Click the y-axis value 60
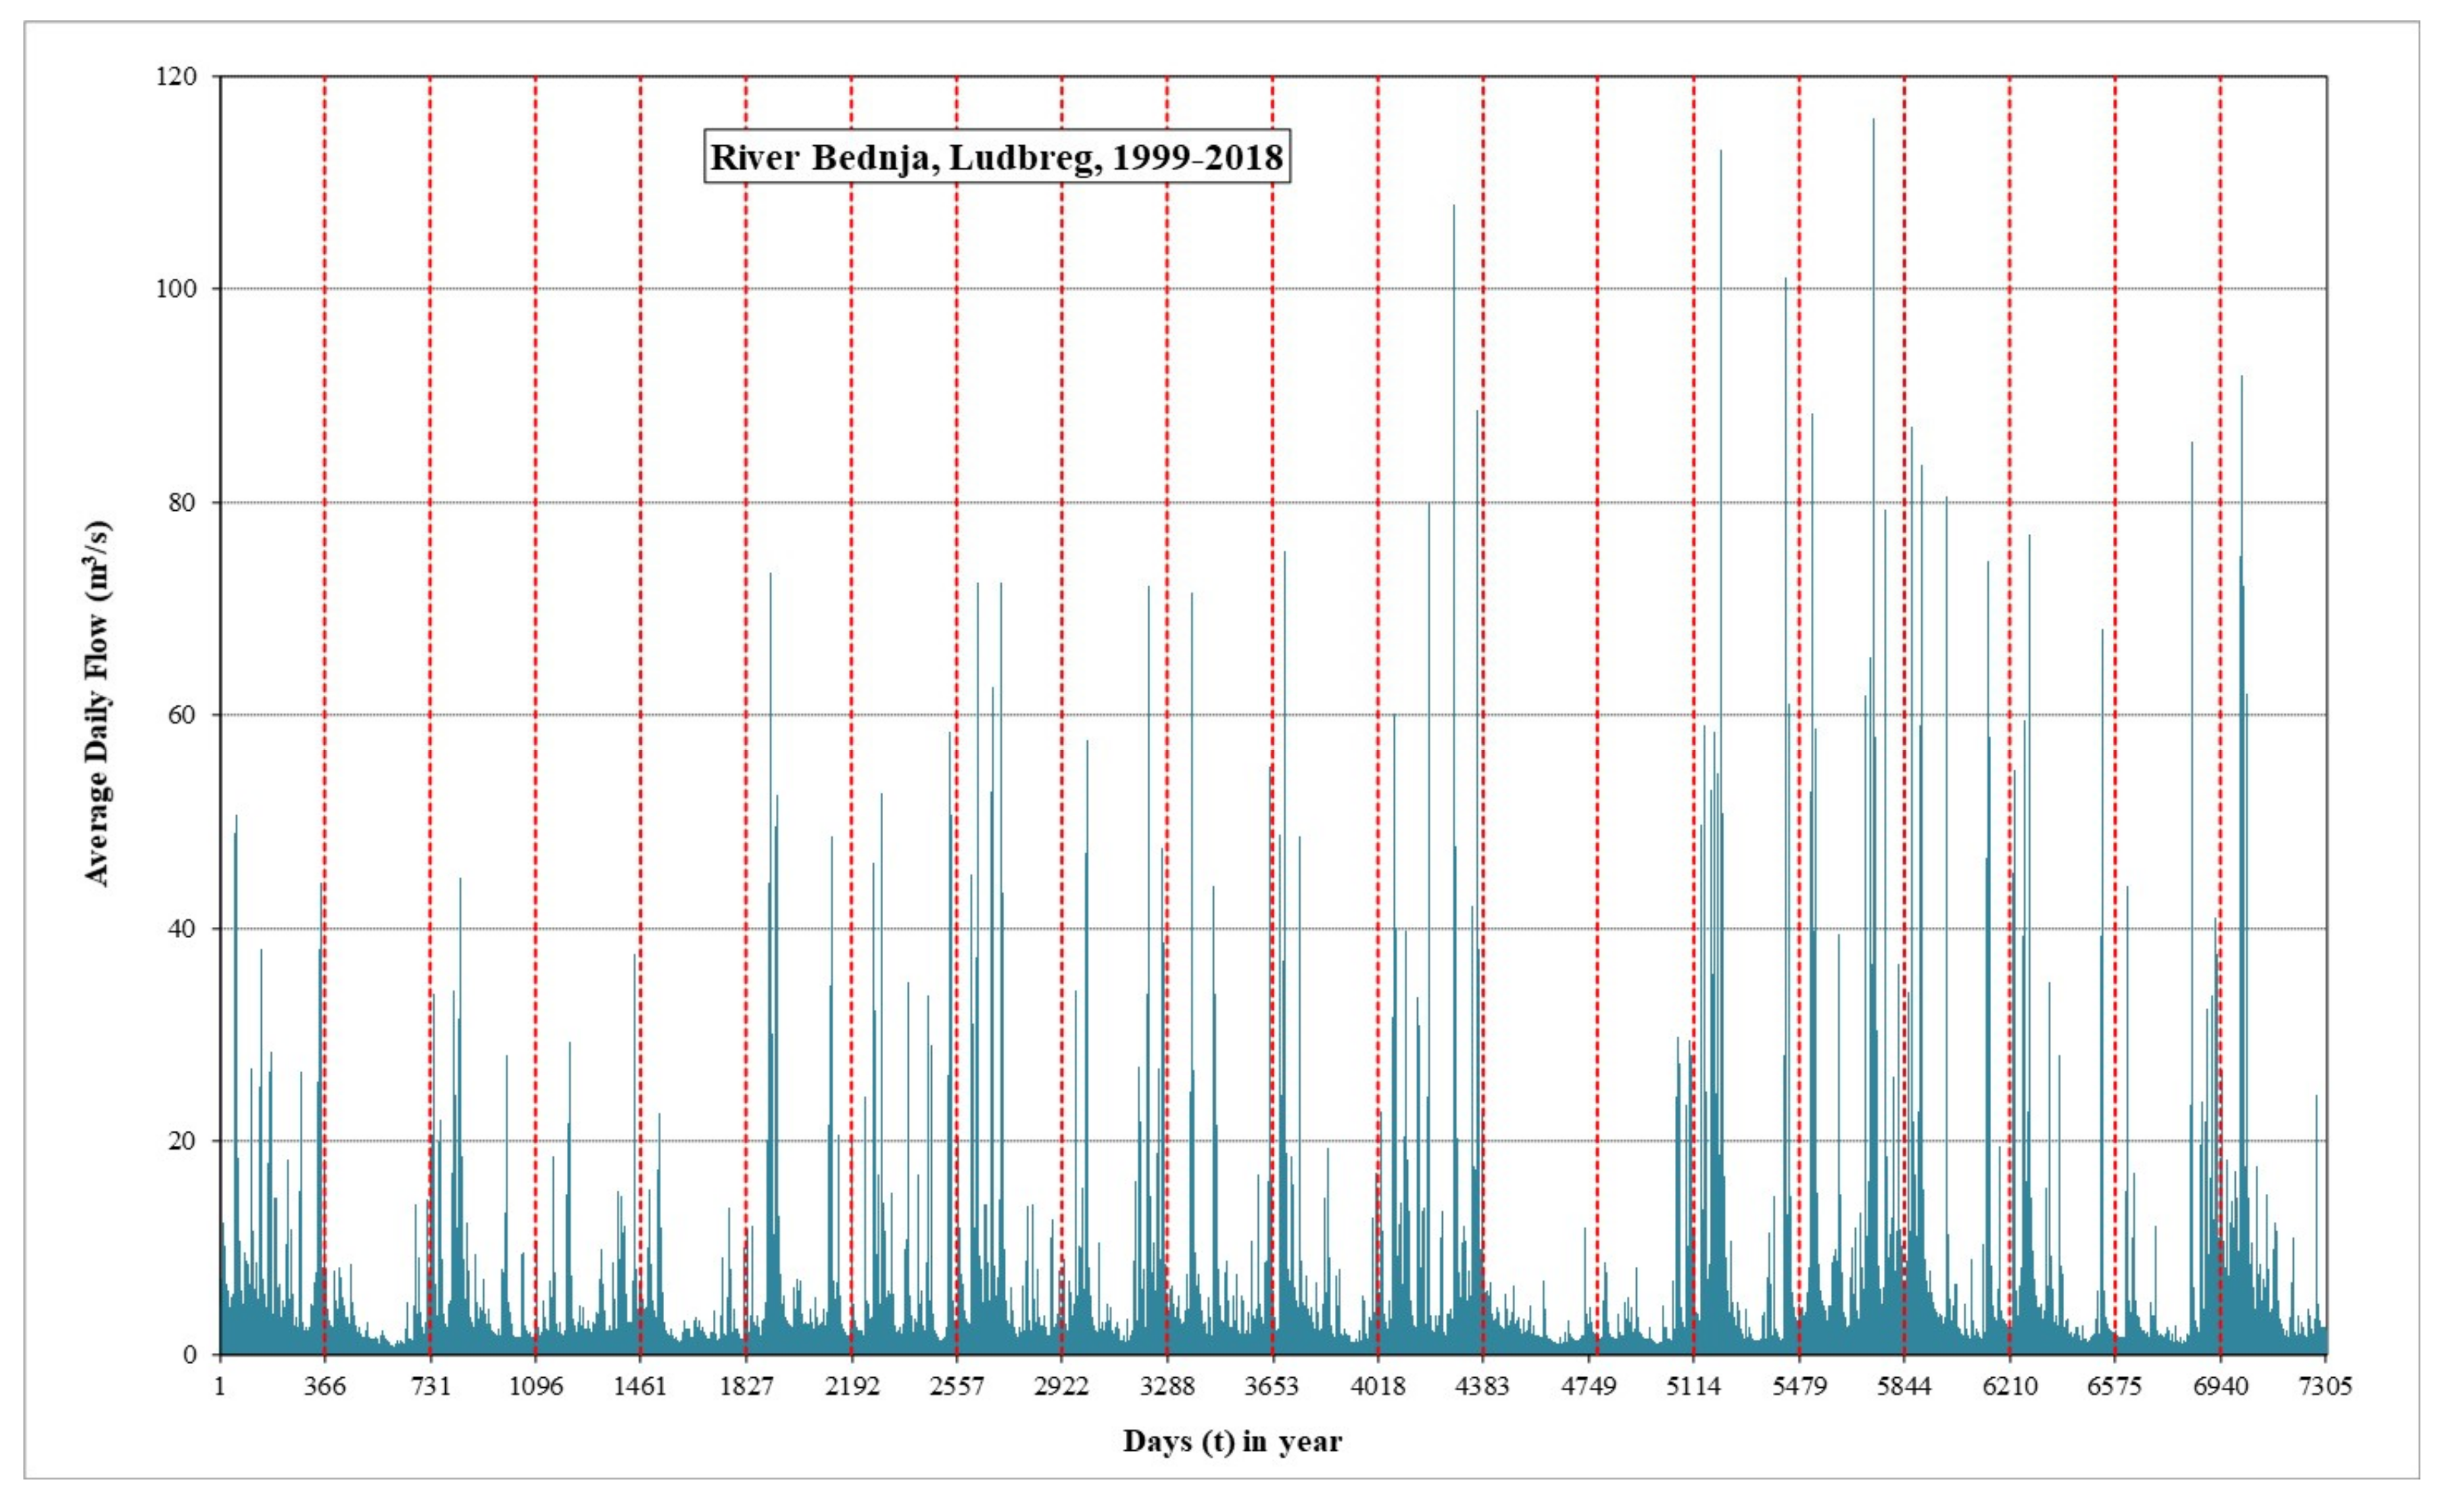 coord(181,716)
